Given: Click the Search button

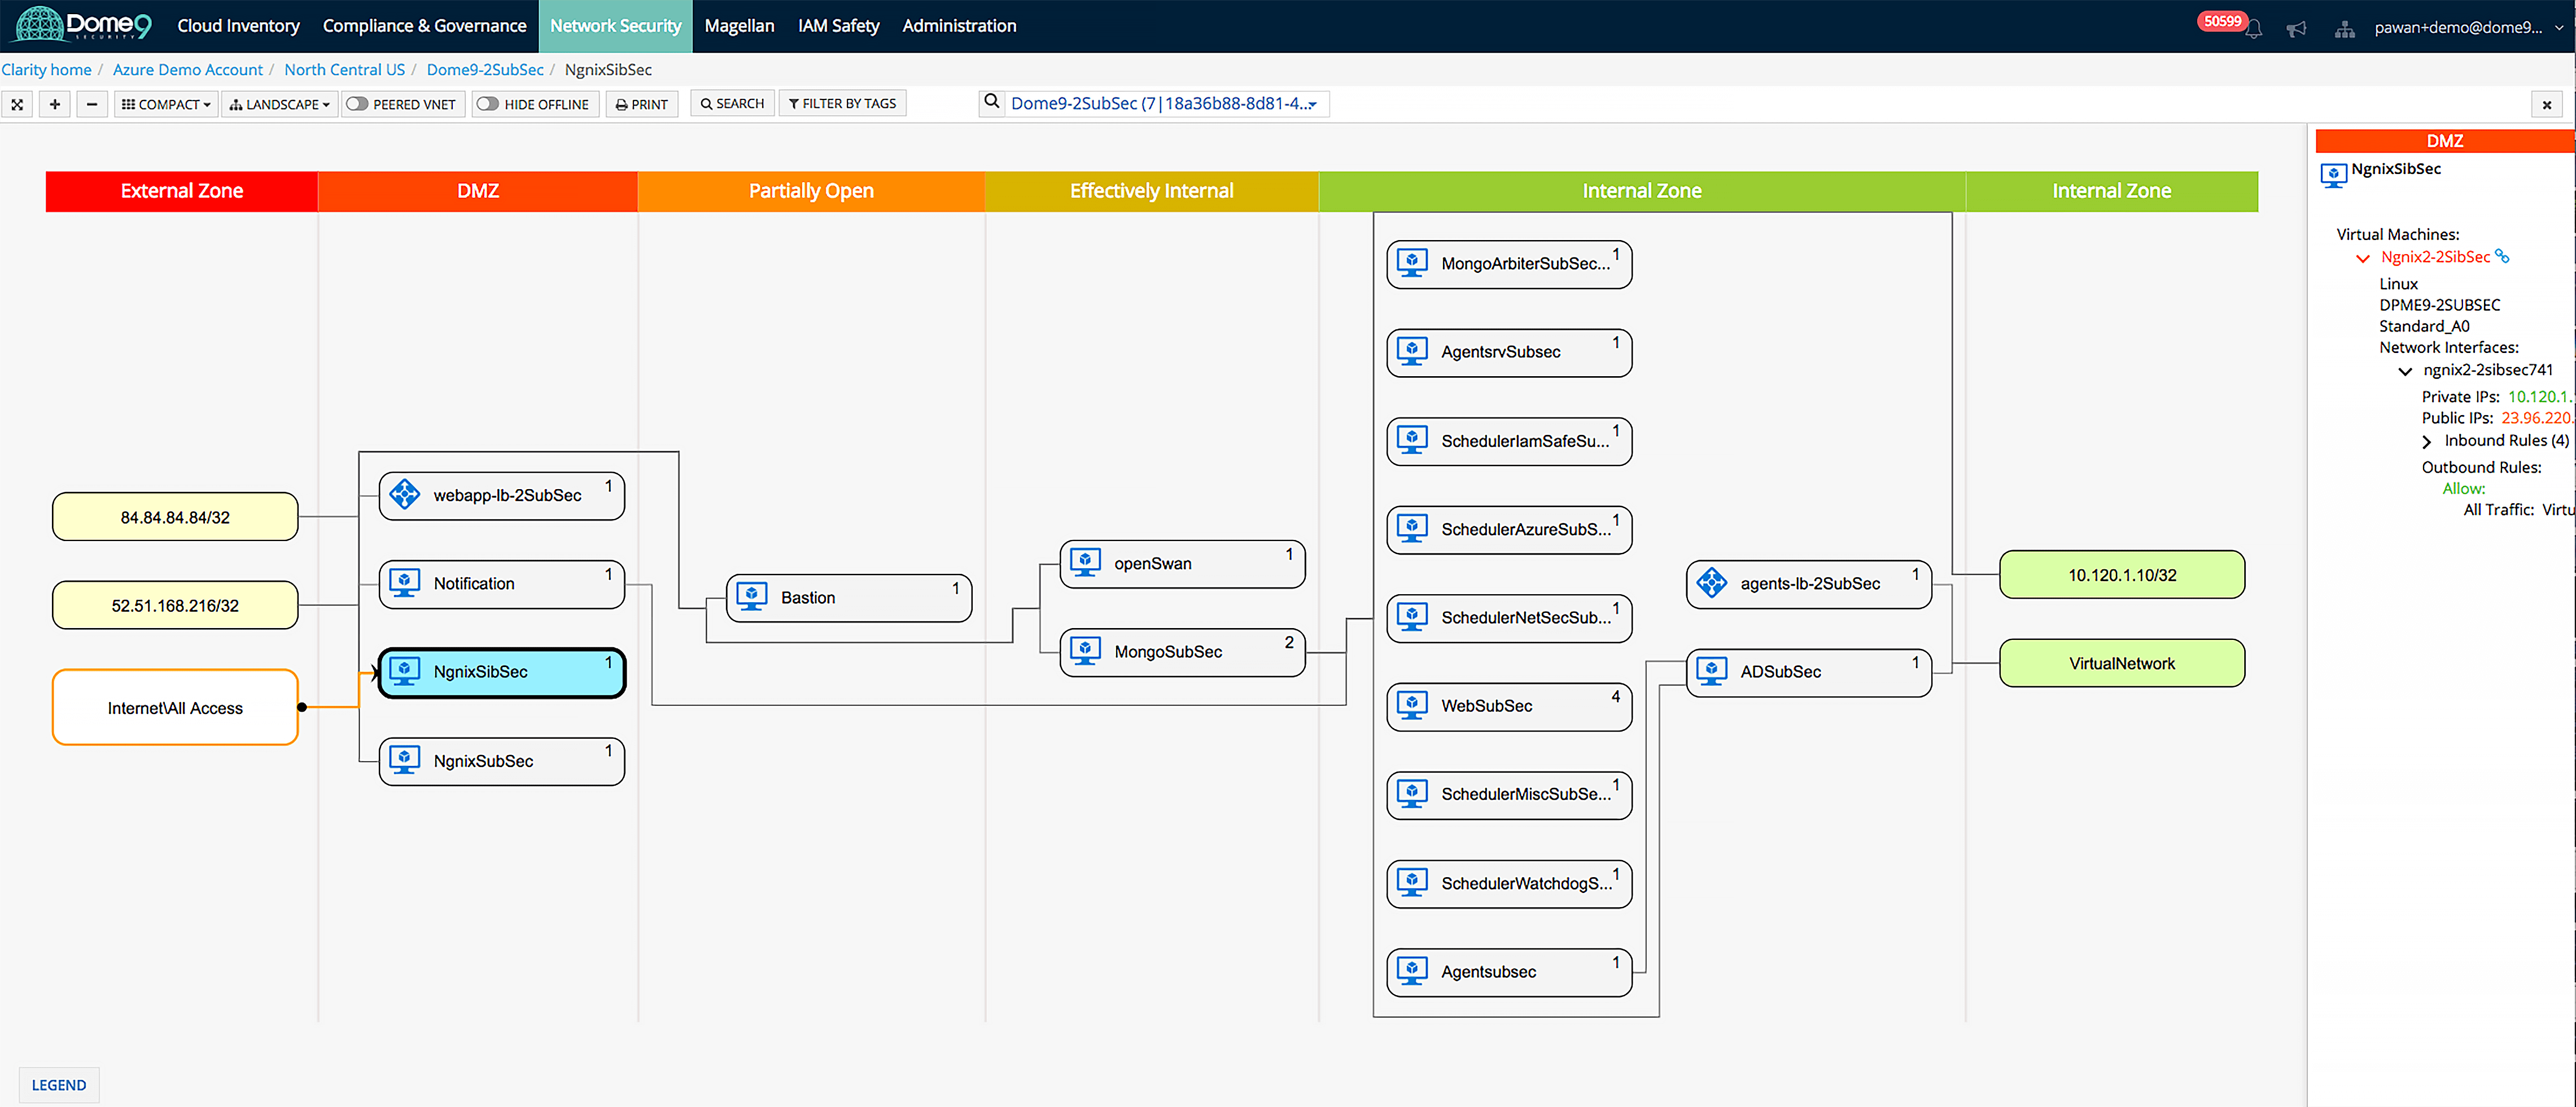Looking at the screenshot, I should click(x=732, y=103).
